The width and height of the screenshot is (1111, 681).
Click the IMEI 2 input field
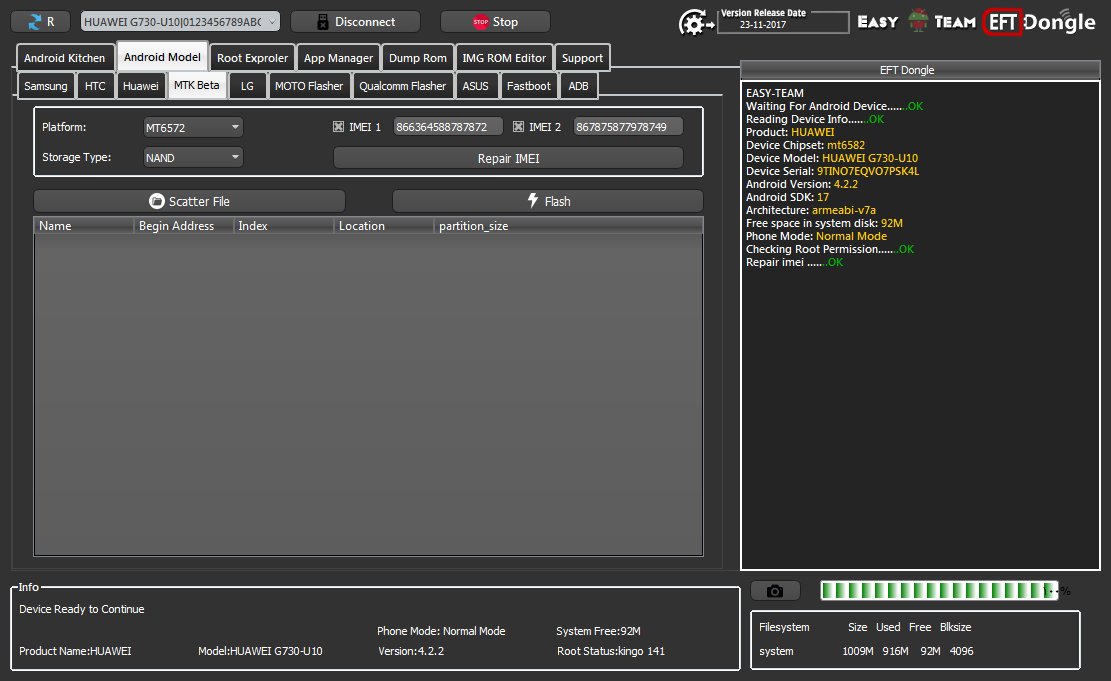pyautogui.click(x=628, y=127)
